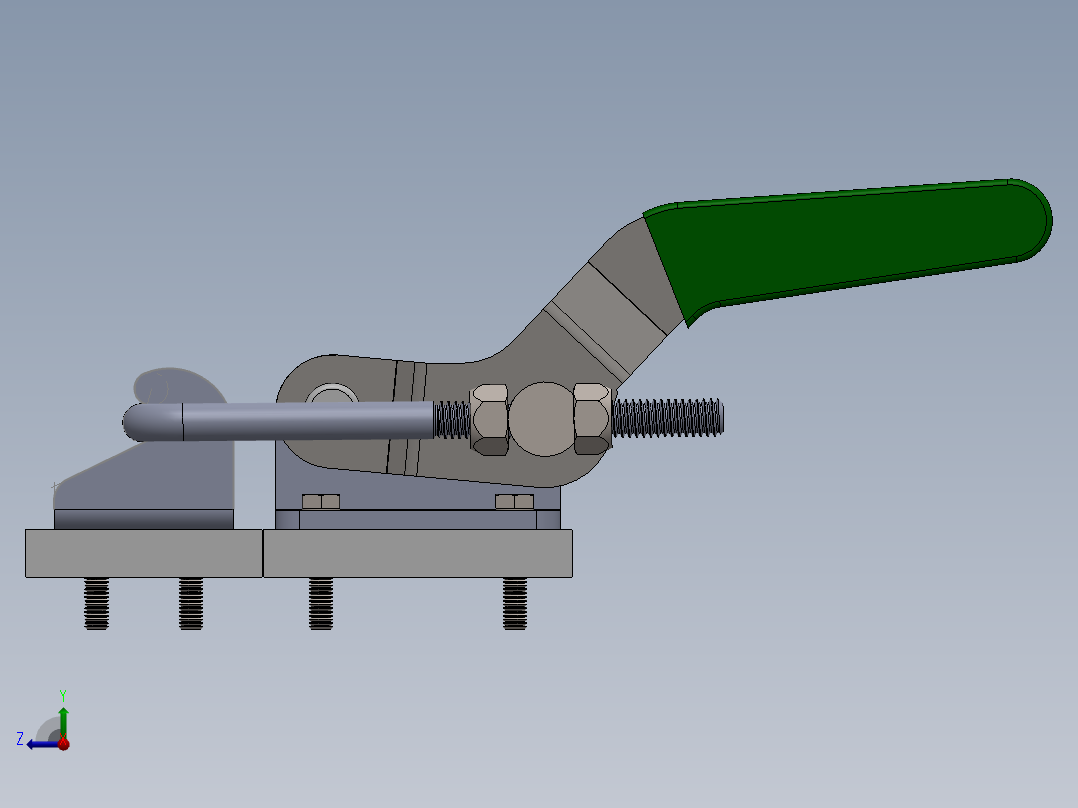1078x808 pixels.
Task: Select the smooth gray hook rod
Action: click(278, 421)
